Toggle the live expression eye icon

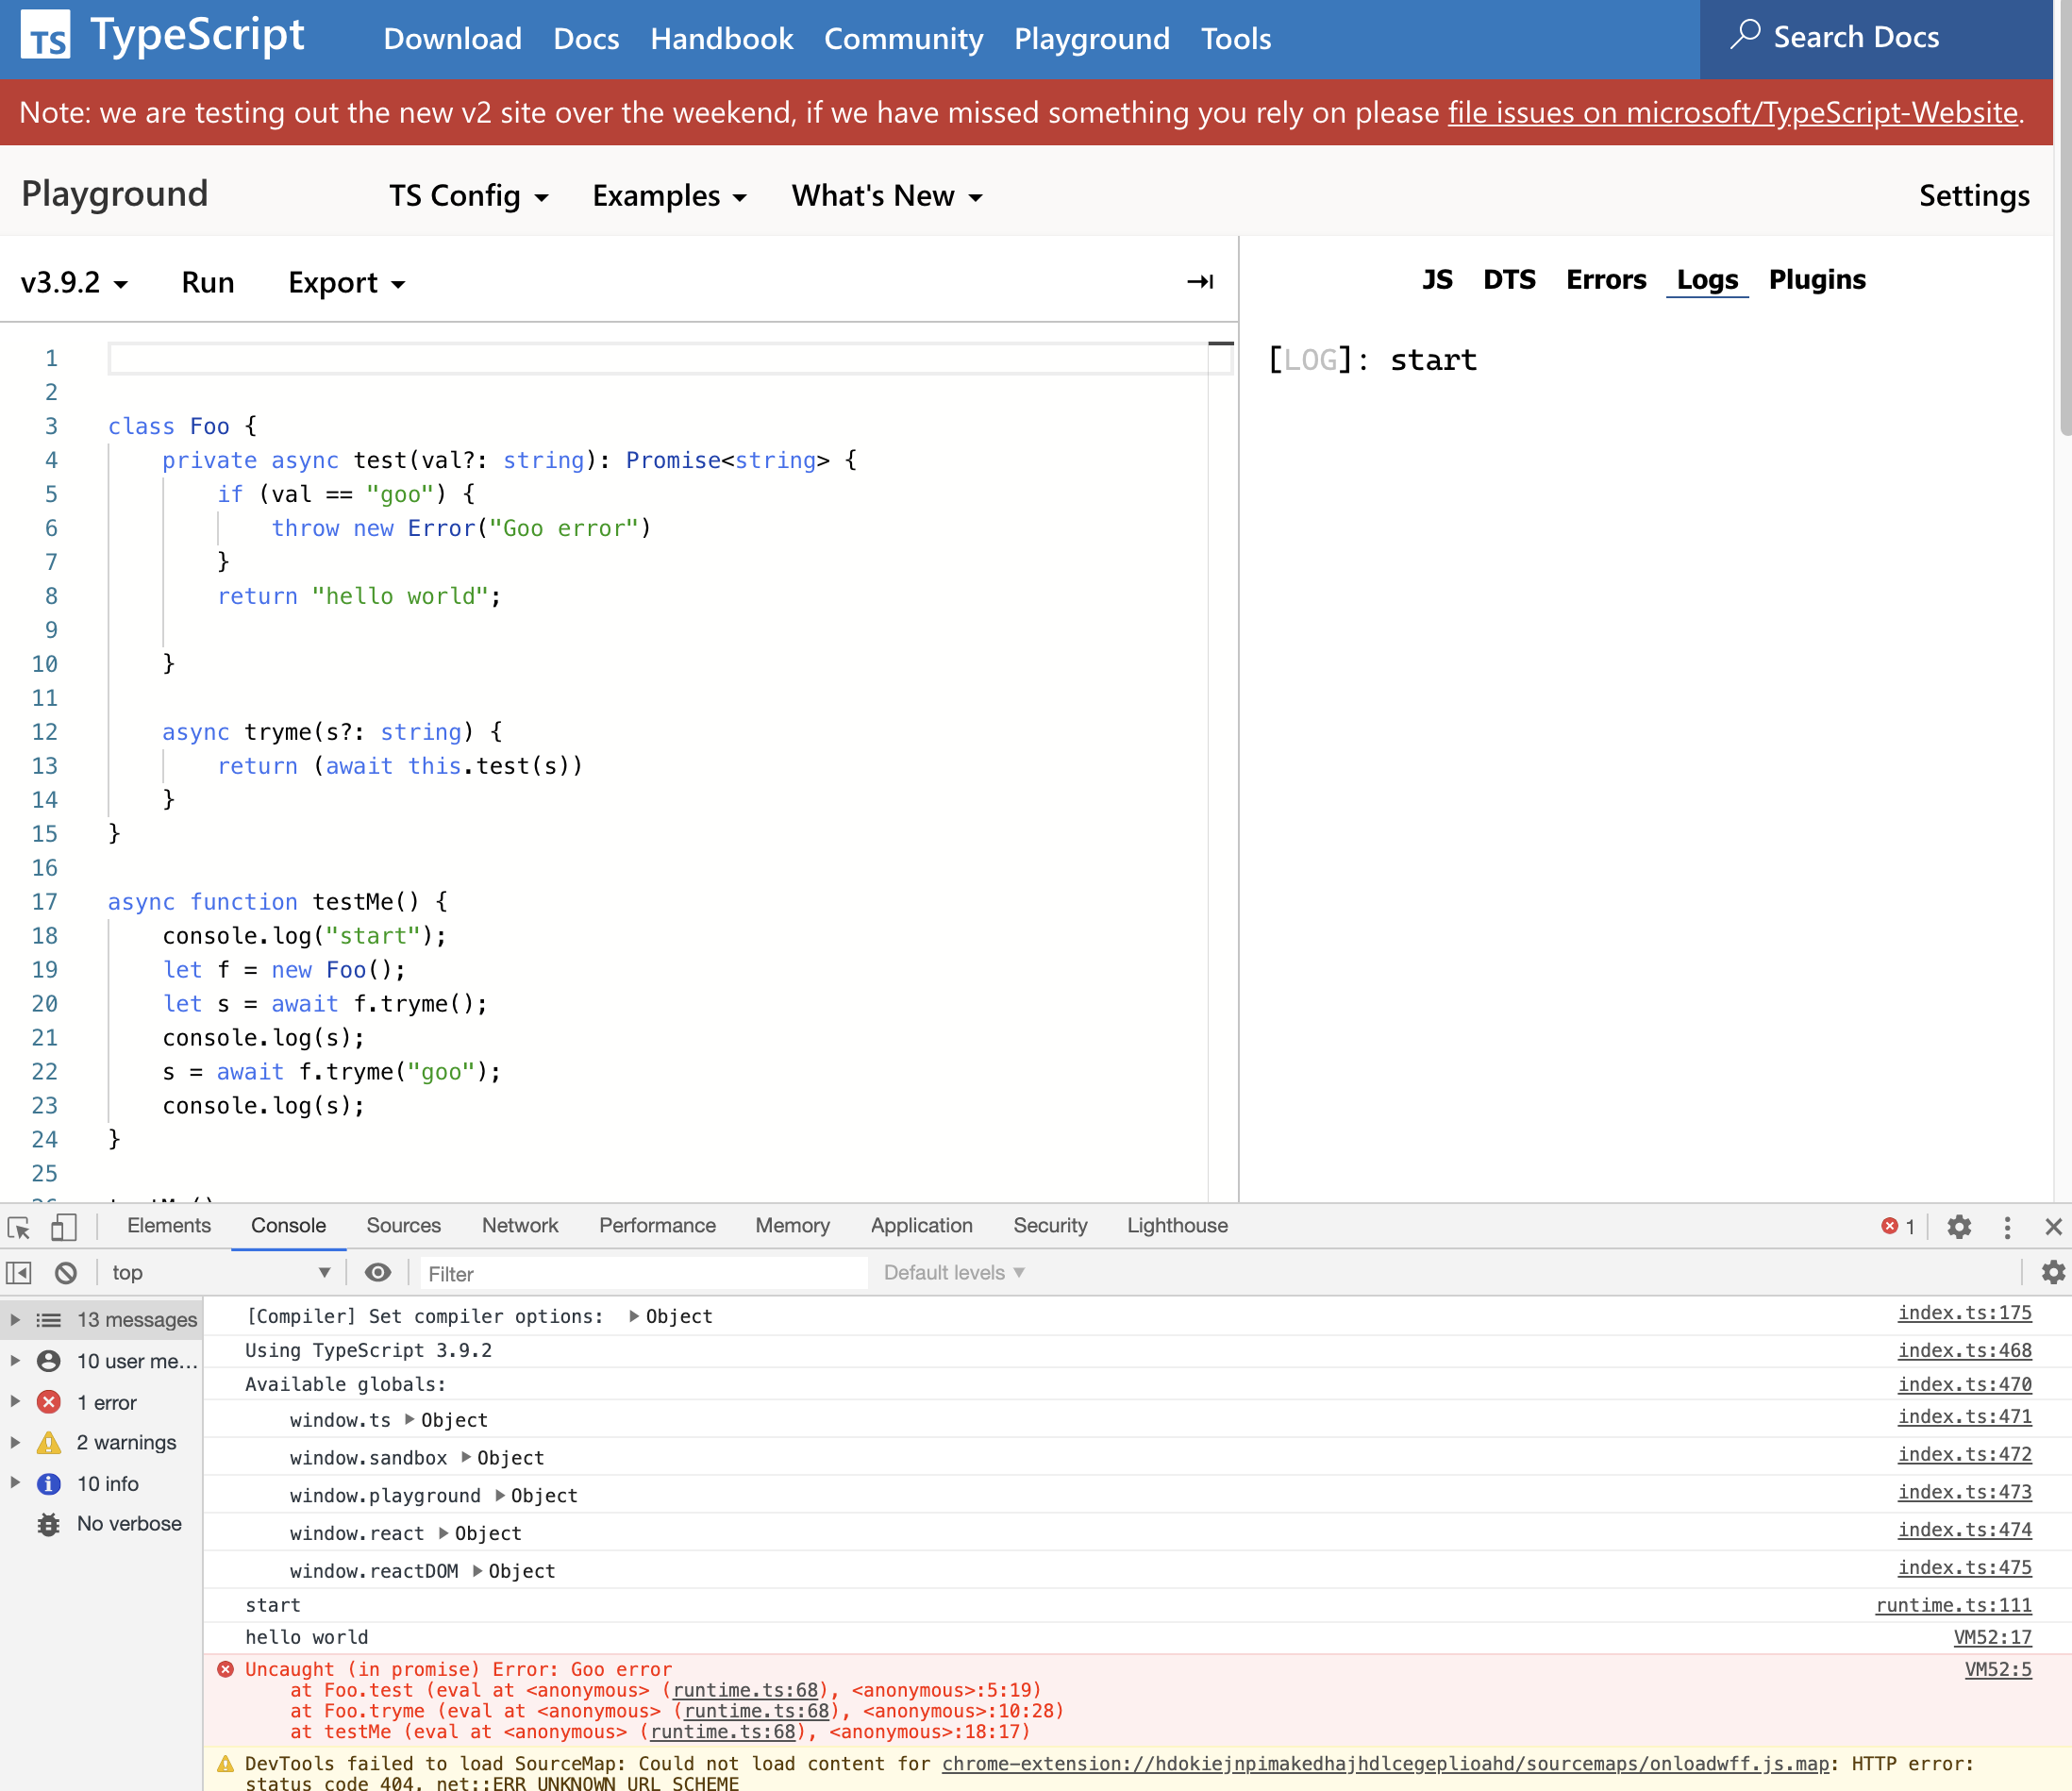378,1272
